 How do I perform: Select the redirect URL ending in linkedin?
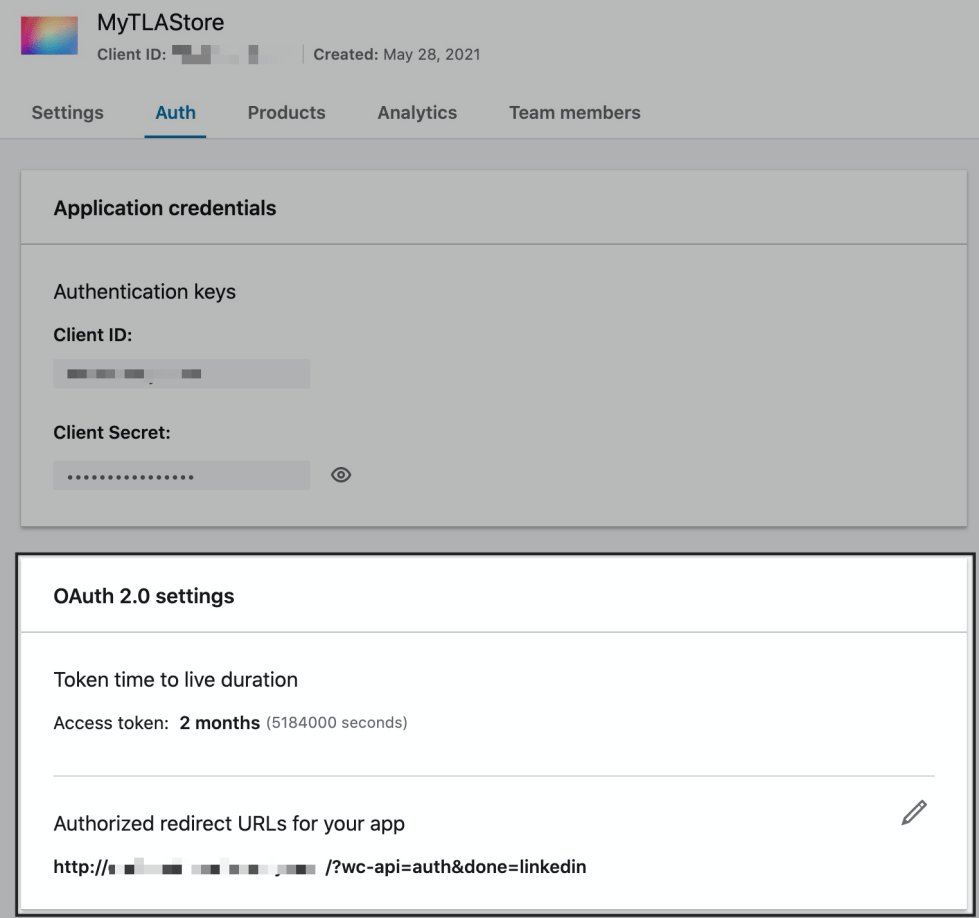tap(320, 867)
